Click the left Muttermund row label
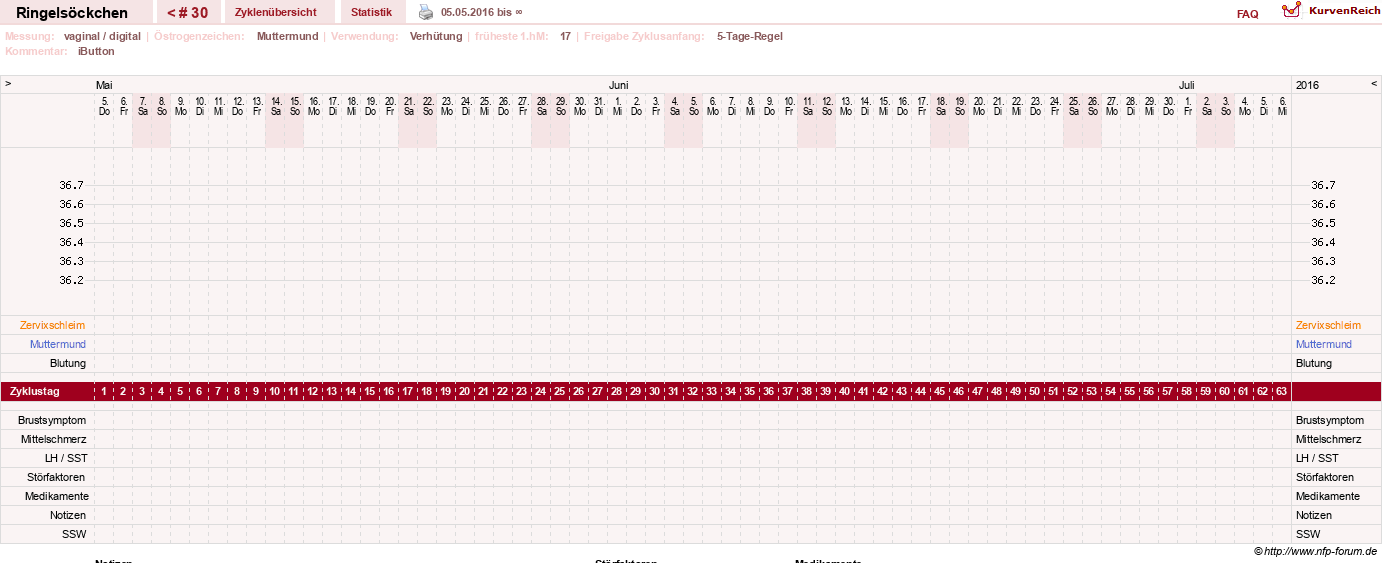This screenshot has width=1382, height=563. tap(58, 344)
